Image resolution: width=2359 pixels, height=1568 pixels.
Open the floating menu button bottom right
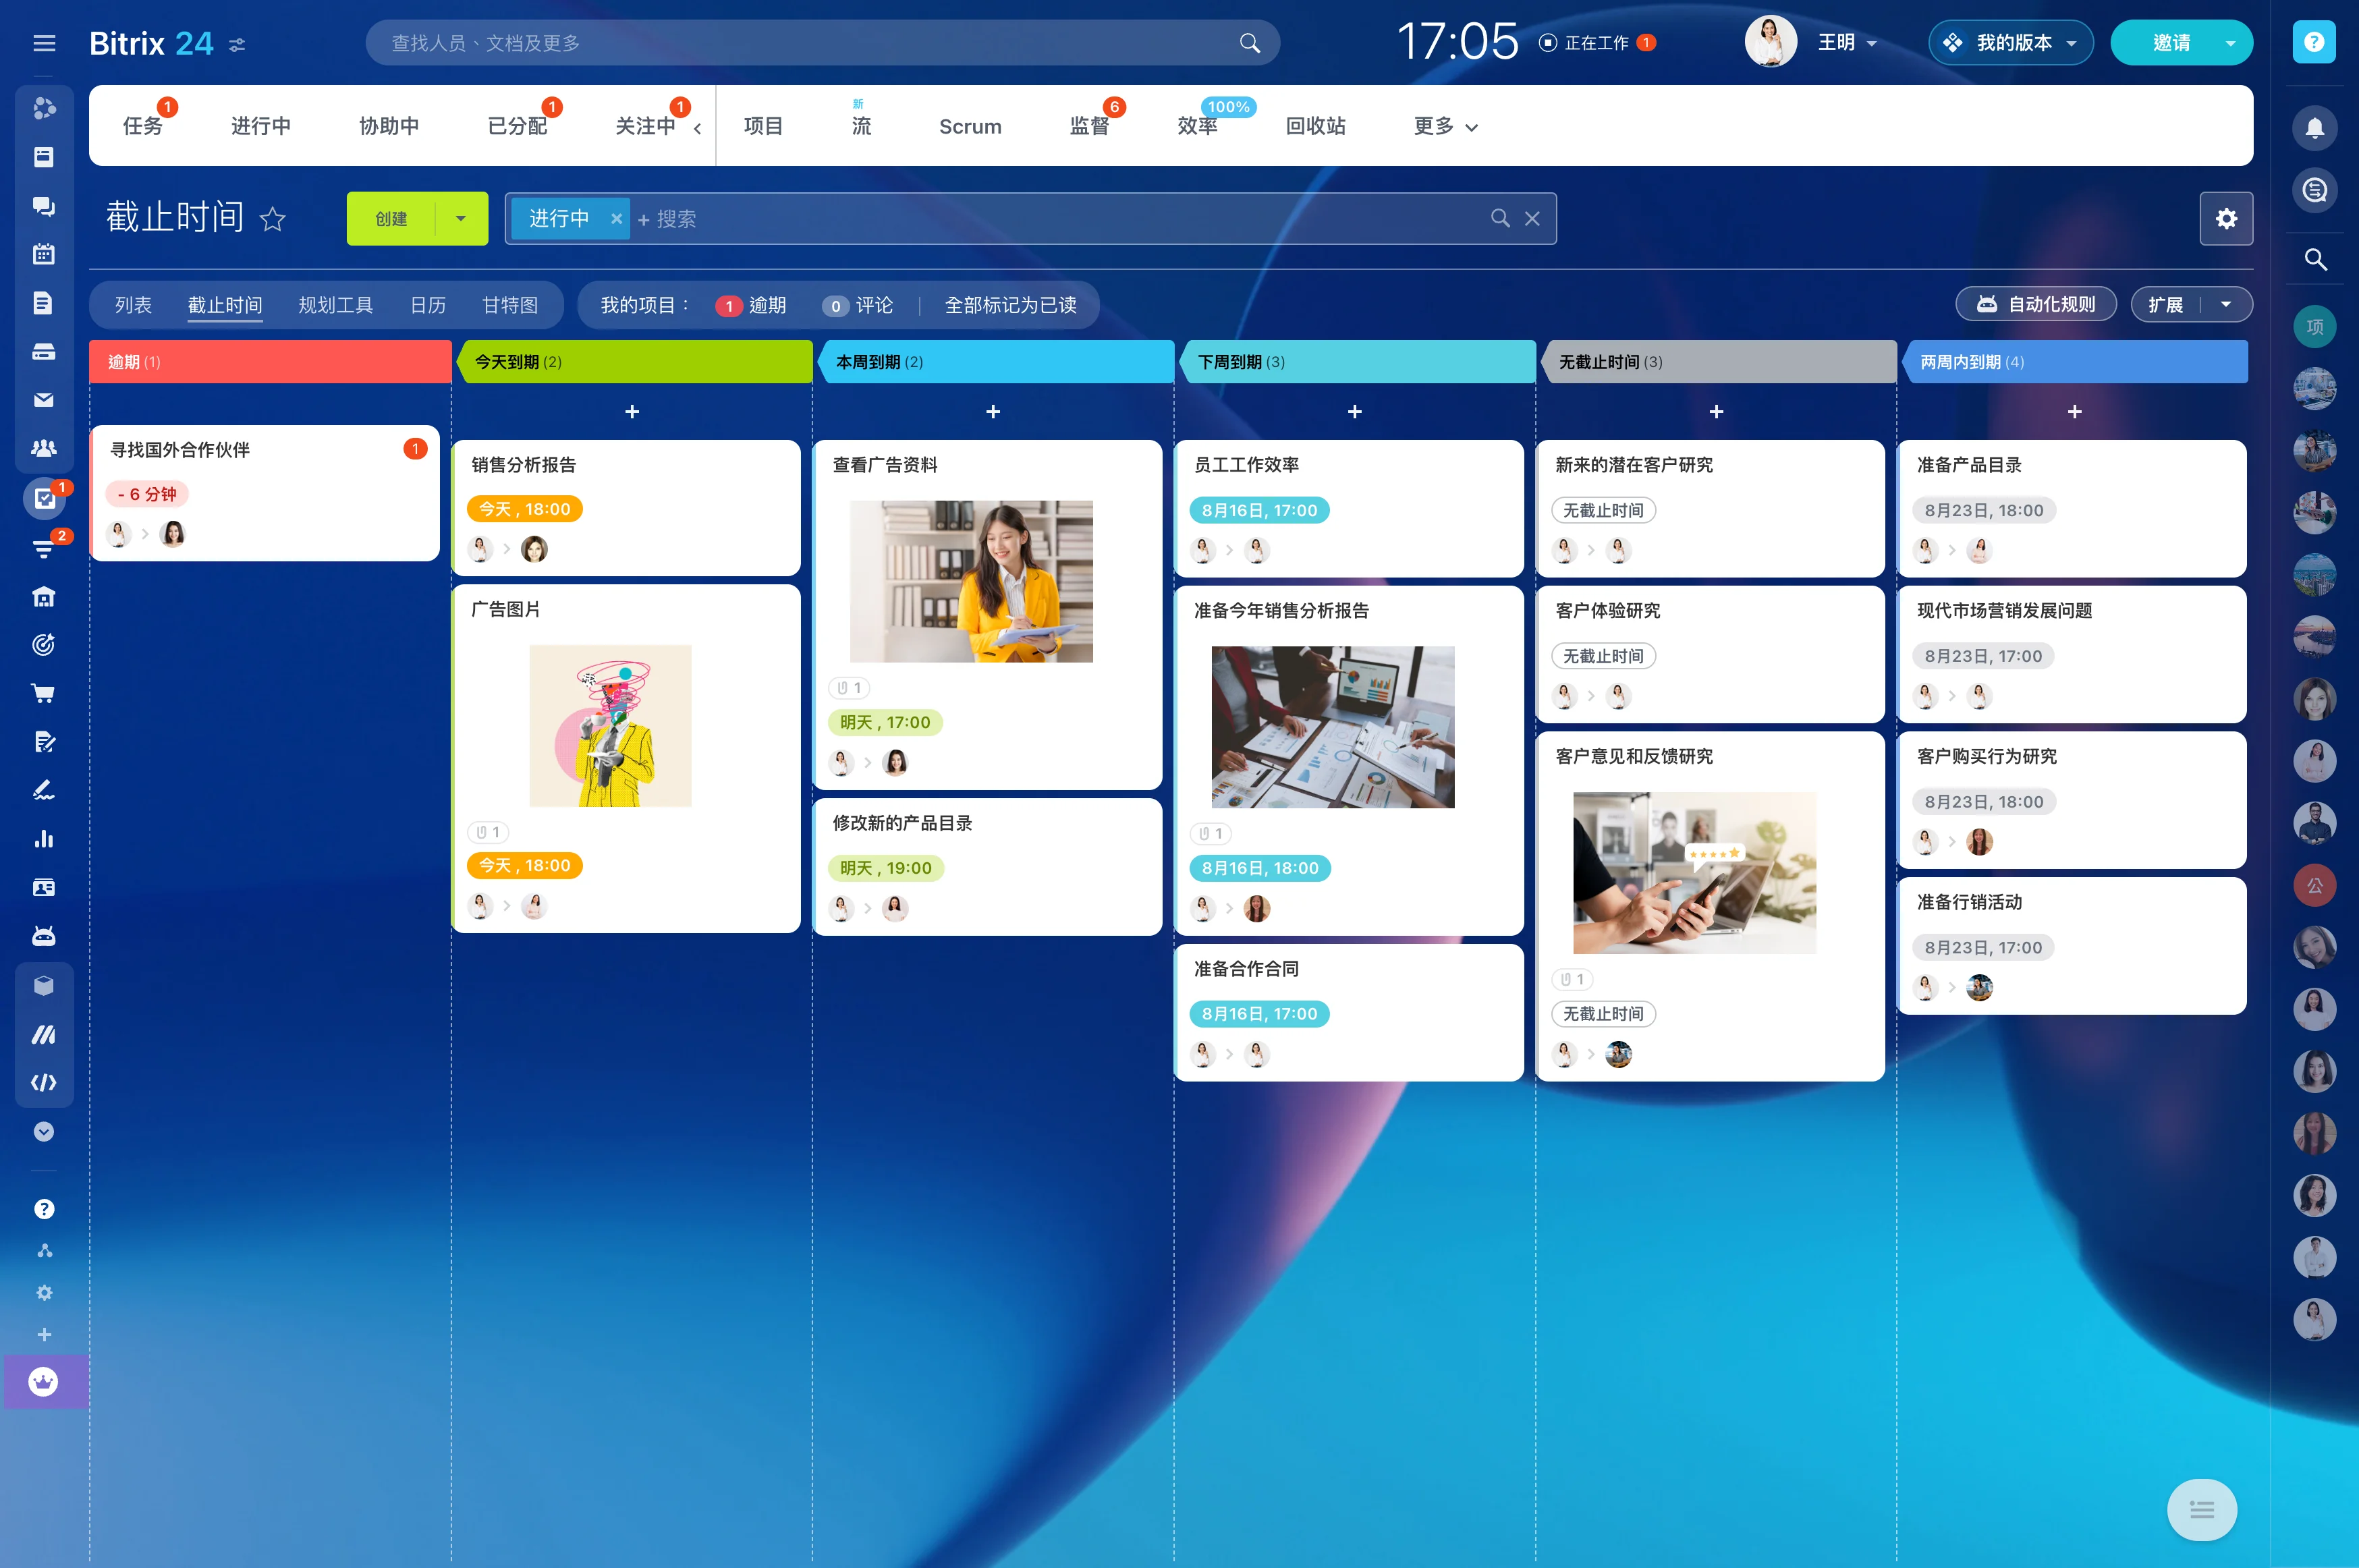coord(2201,1509)
